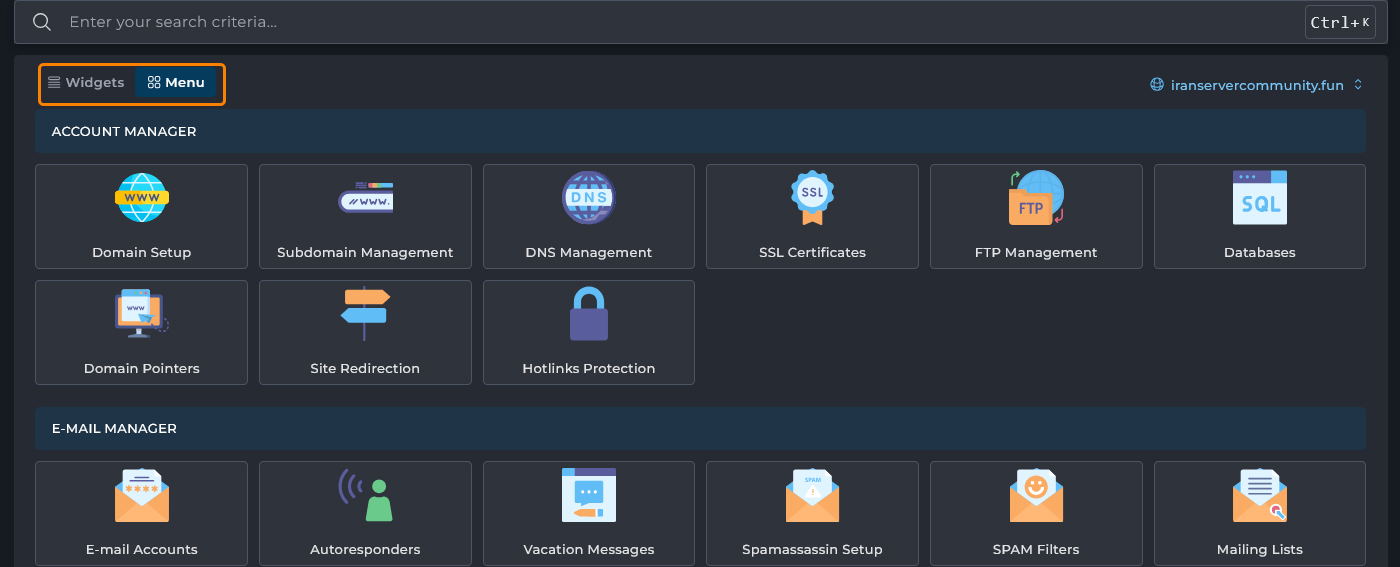
Task: Open SSL Certificates badge icon
Action: [812, 198]
